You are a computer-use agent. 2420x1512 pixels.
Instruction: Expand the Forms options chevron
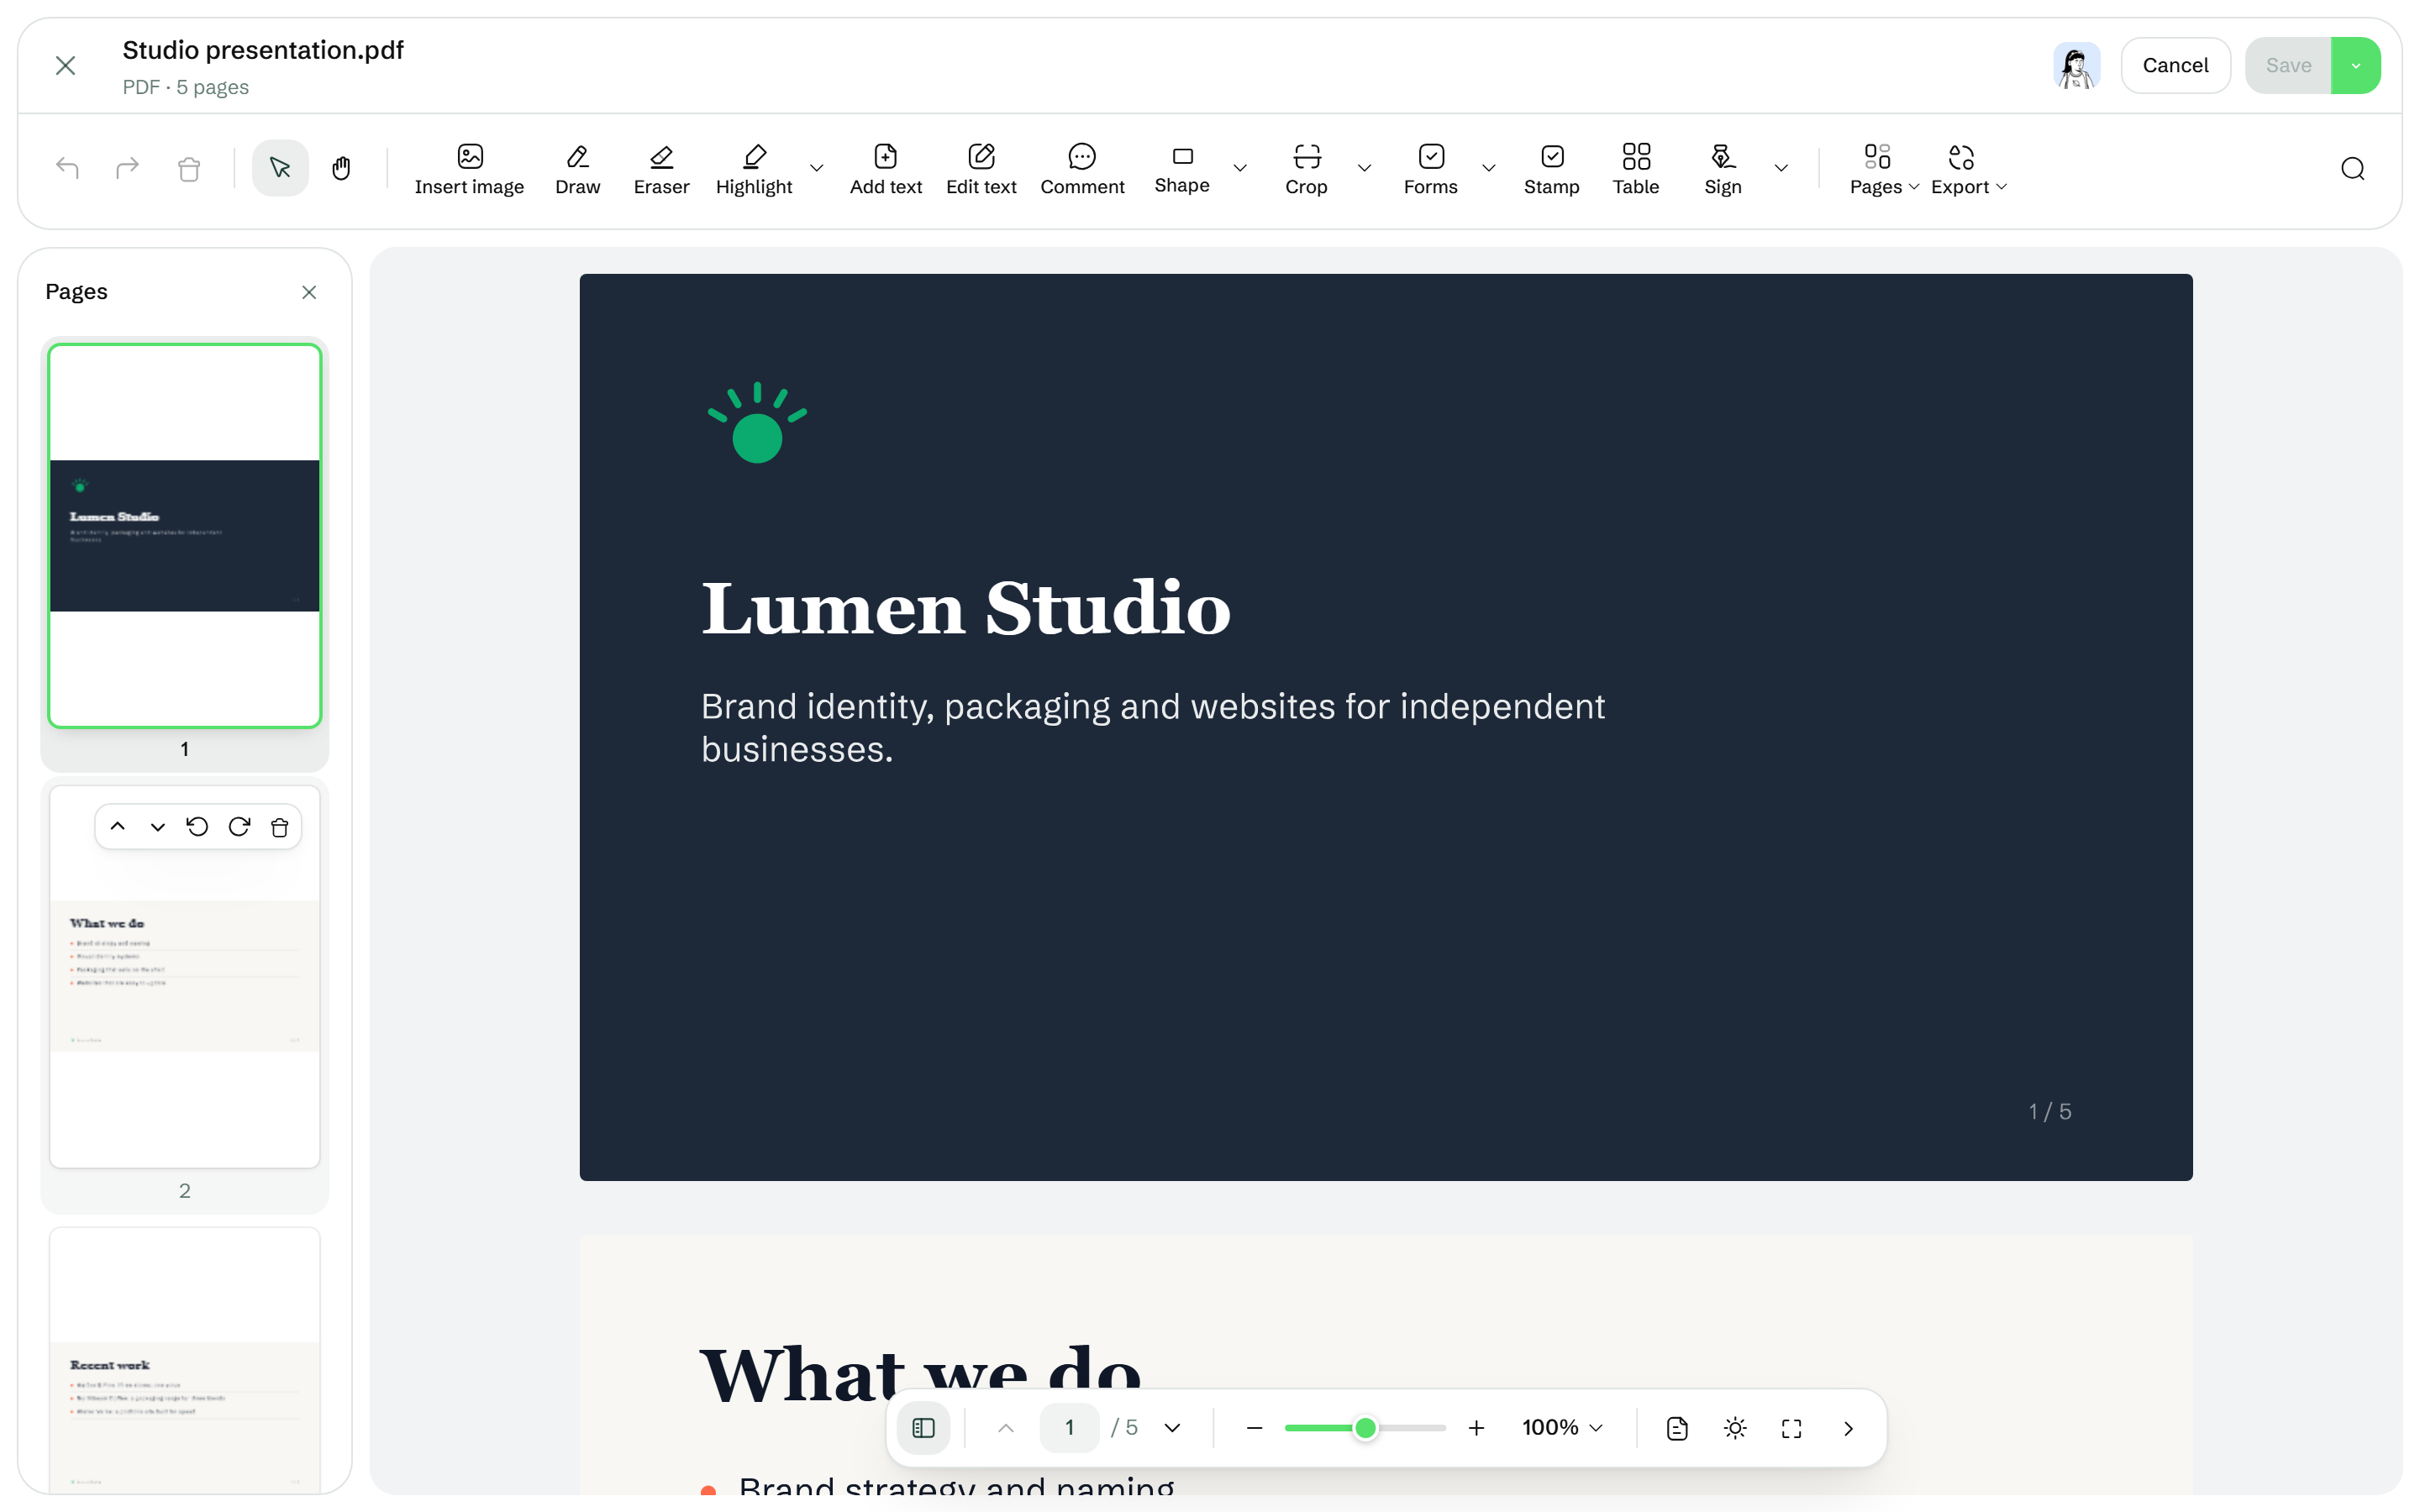click(x=1488, y=168)
